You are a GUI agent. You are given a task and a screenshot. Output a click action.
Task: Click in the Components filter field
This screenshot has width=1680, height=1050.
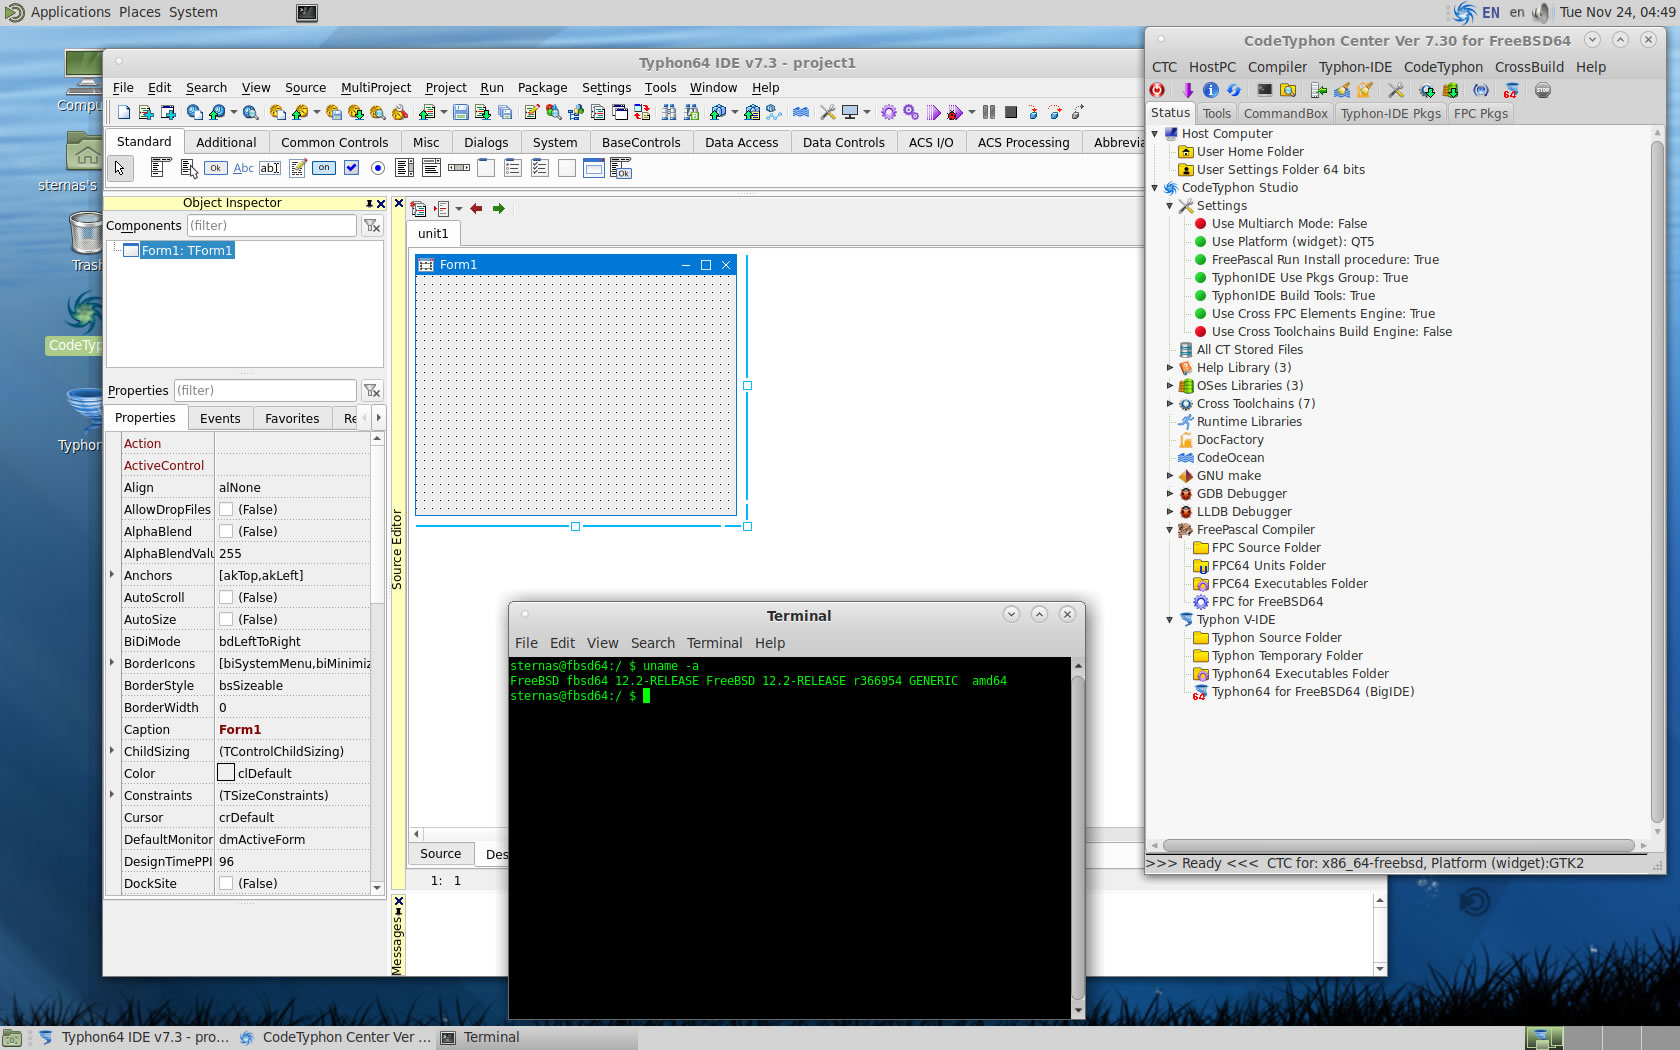(x=271, y=225)
